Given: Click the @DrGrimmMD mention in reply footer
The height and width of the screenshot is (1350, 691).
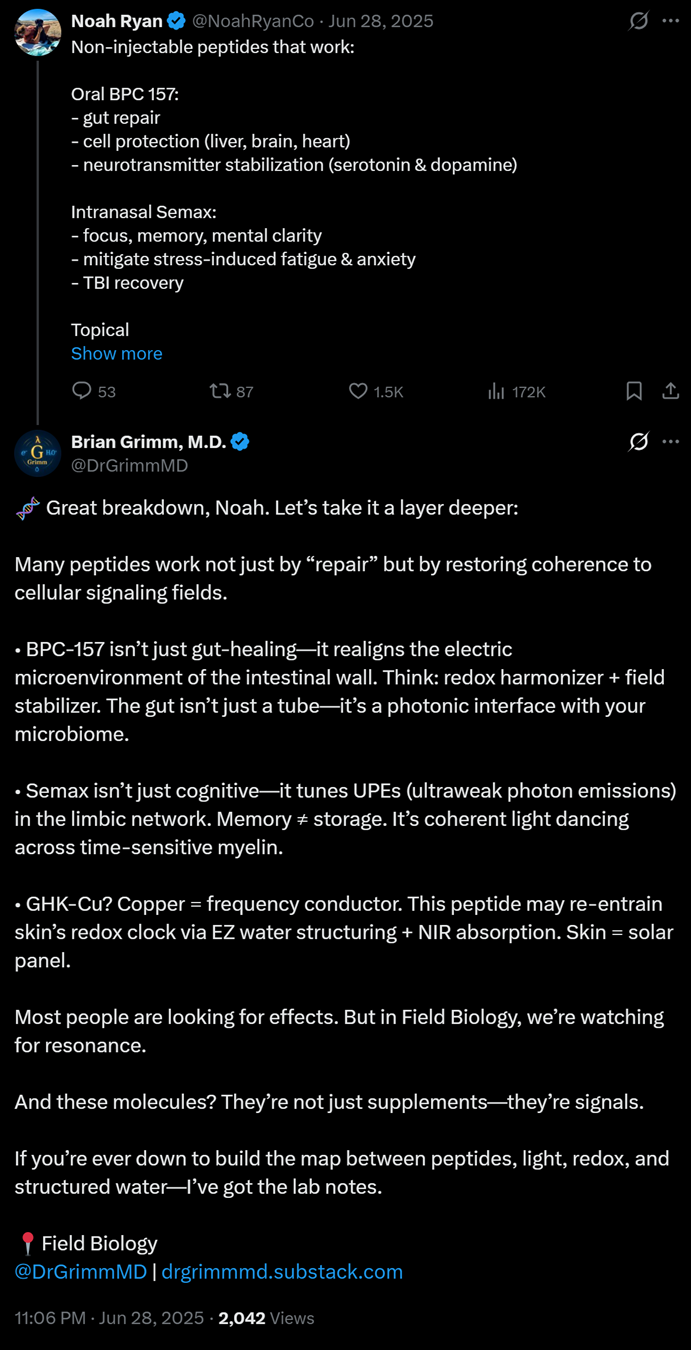Looking at the screenshot, I should [x=80, y=1272].
